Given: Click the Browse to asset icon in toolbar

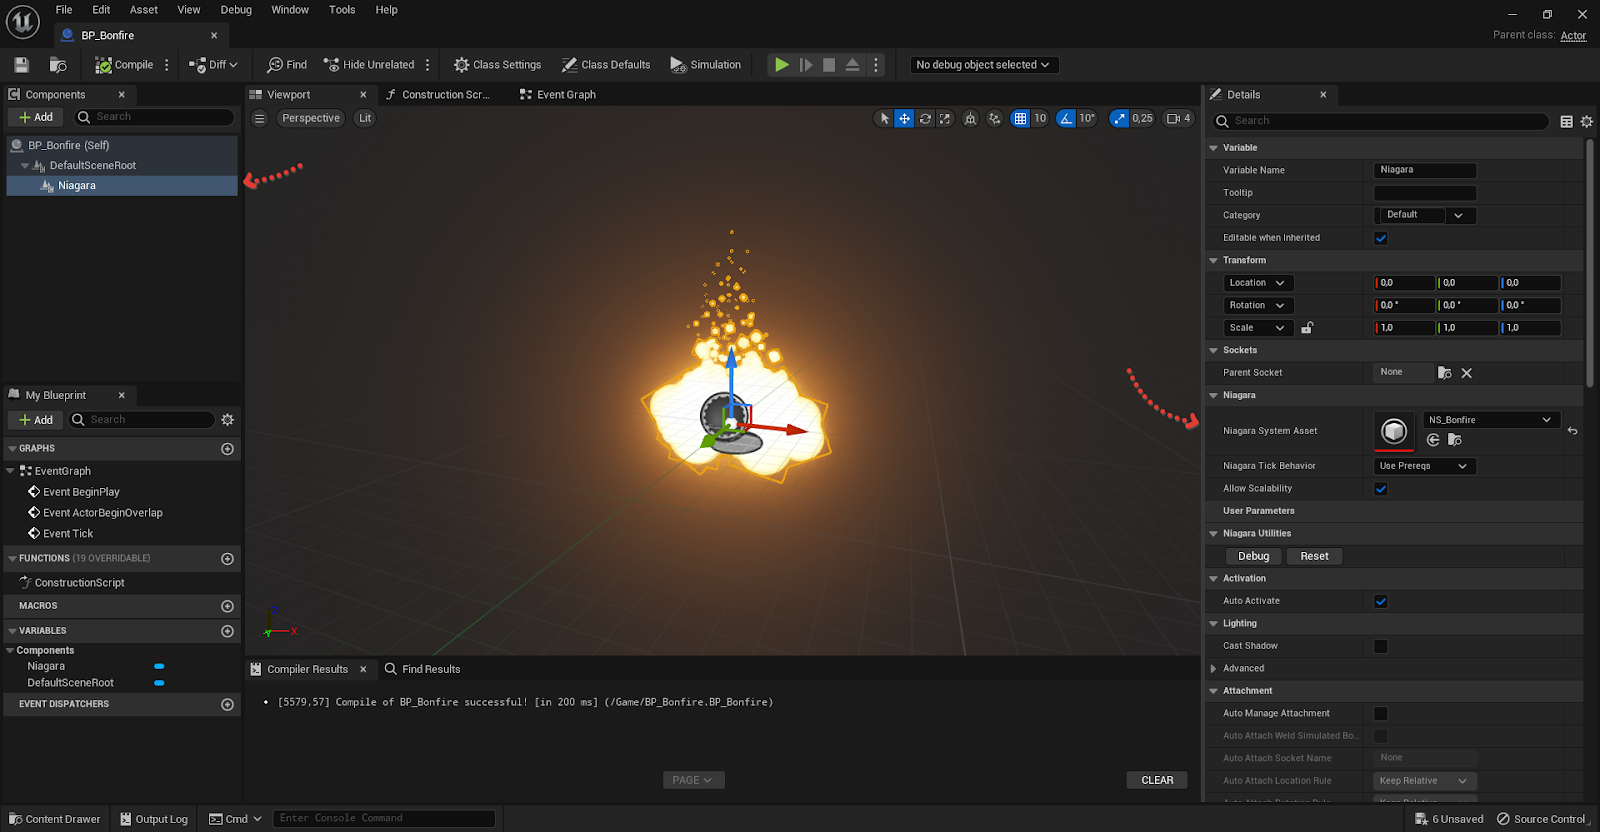Looking at the screenshot, I should 58,65.
